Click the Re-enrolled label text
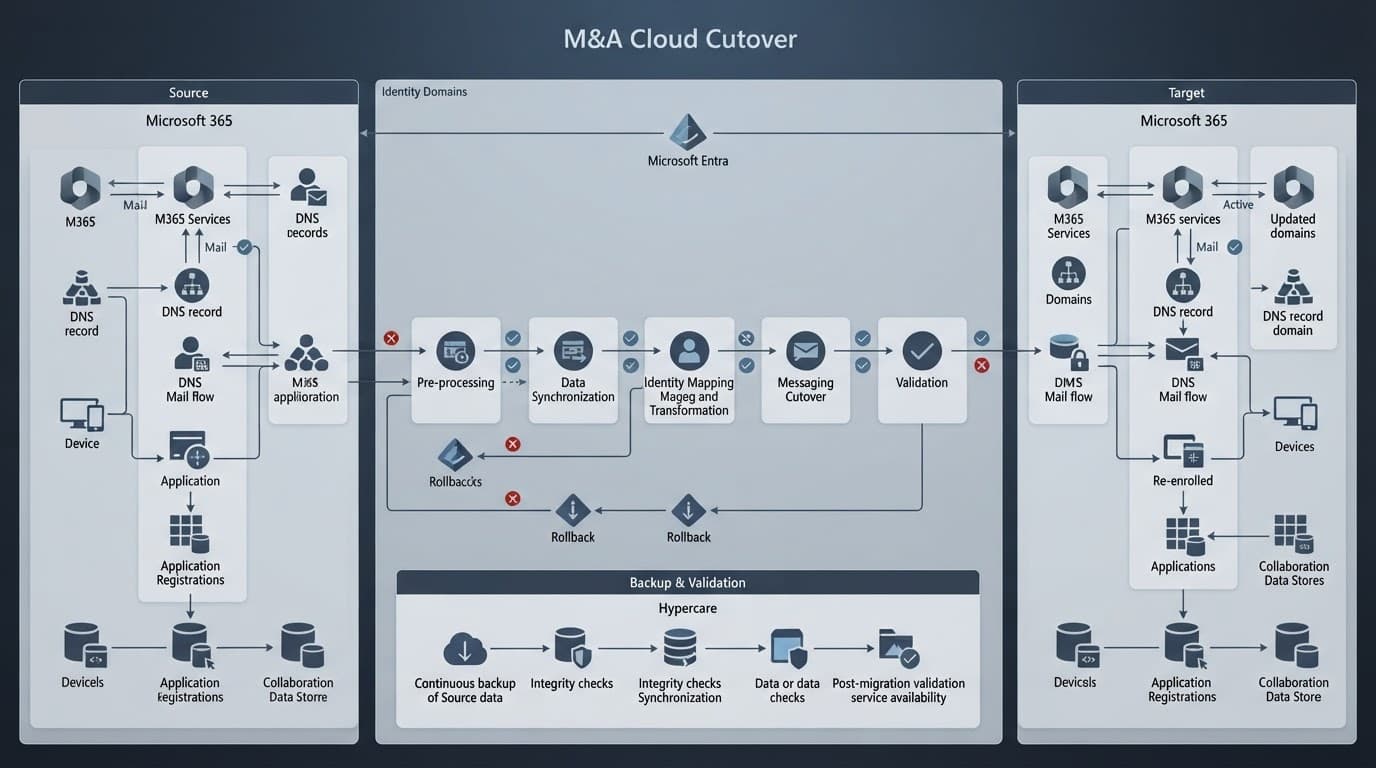 (1183, 481)
